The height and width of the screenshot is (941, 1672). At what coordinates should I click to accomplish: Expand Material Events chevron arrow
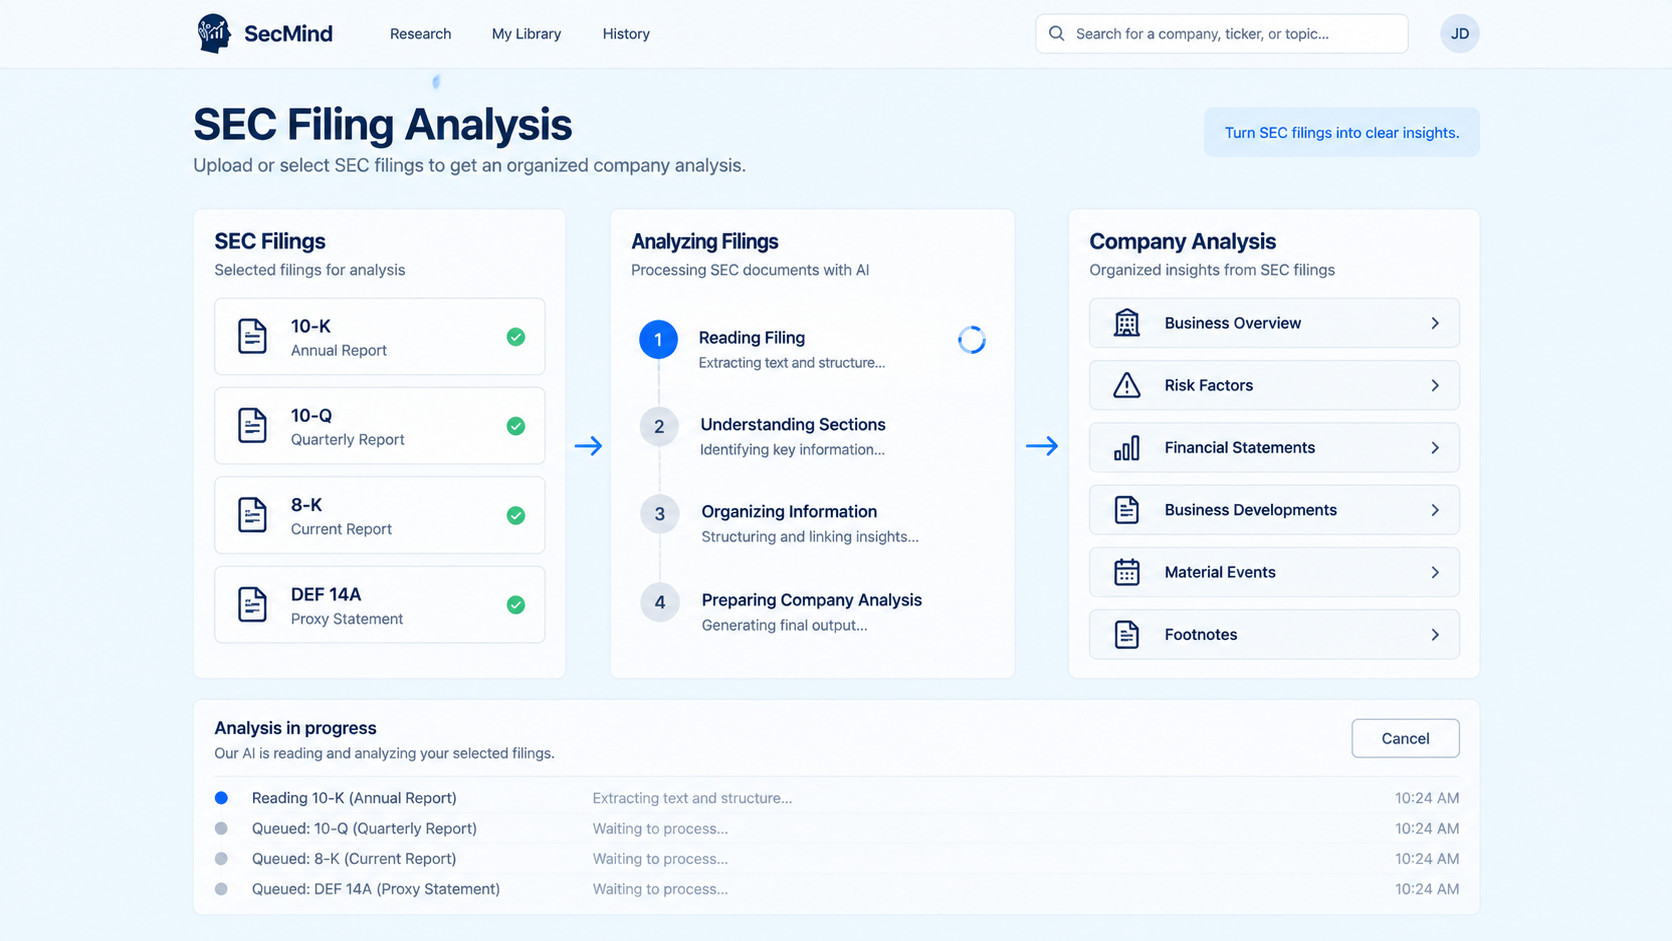pos(1435,572)
